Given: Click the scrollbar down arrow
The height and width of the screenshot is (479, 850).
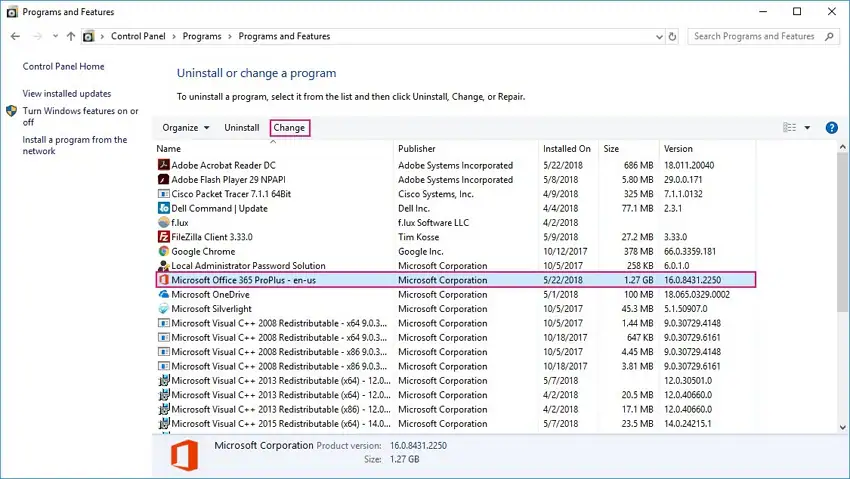Looking at the screenshot, I should [x=842, y=427].
